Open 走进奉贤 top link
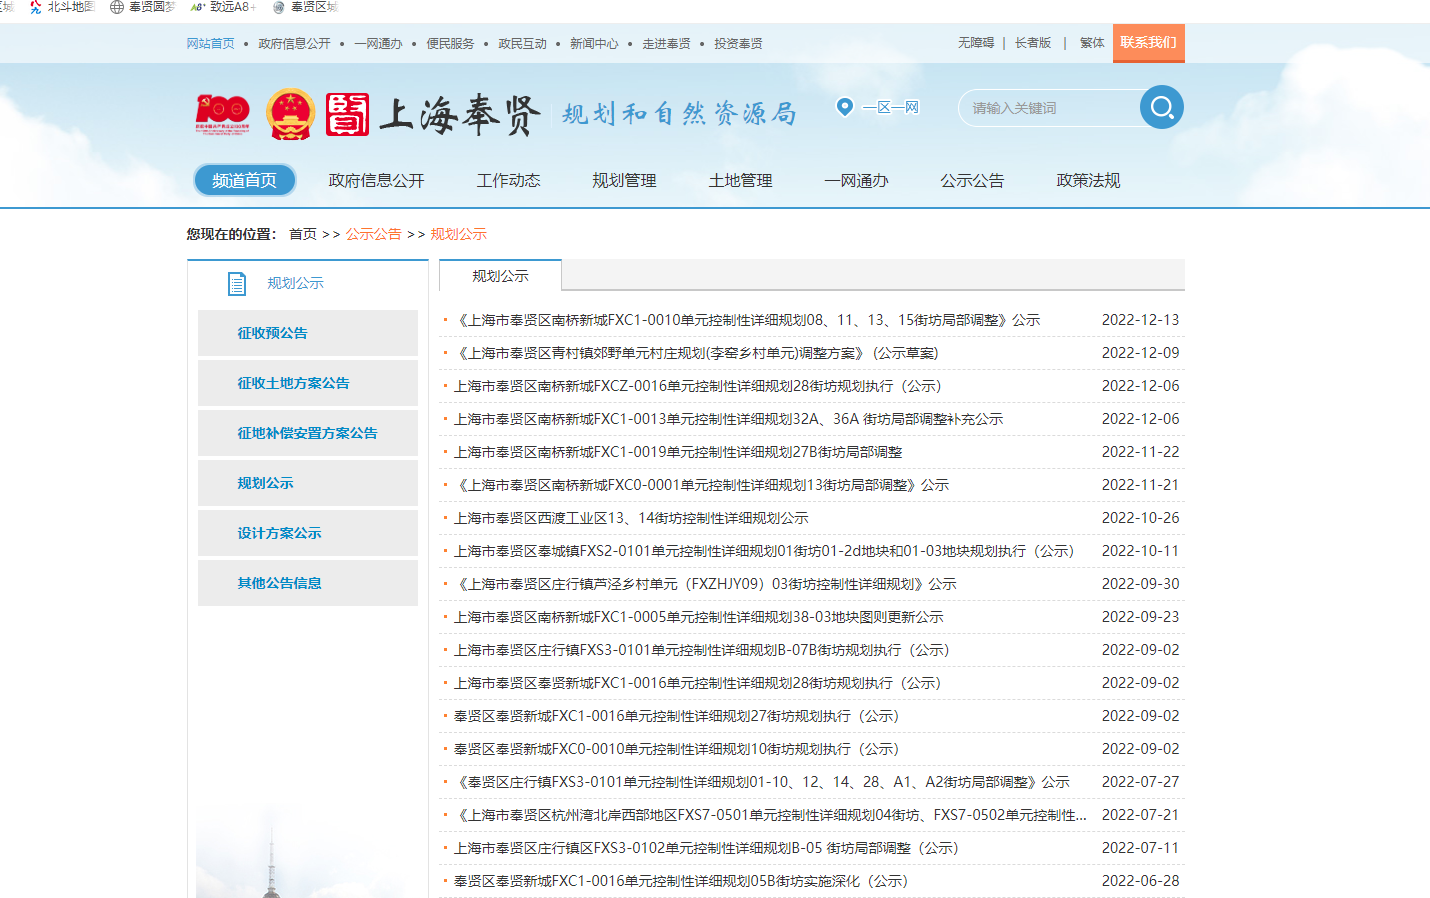This screenshot has width=1430, height=898. (x=666, y=44)
